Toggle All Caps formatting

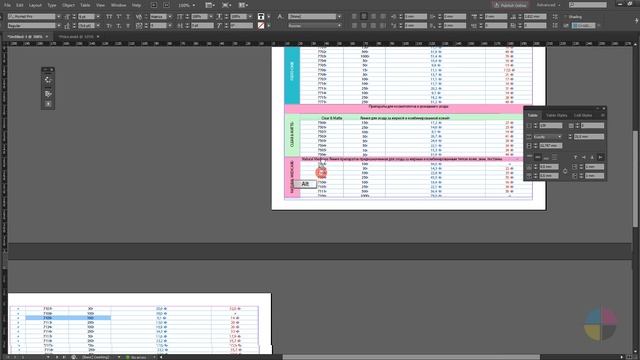click(x=109, y=17)
